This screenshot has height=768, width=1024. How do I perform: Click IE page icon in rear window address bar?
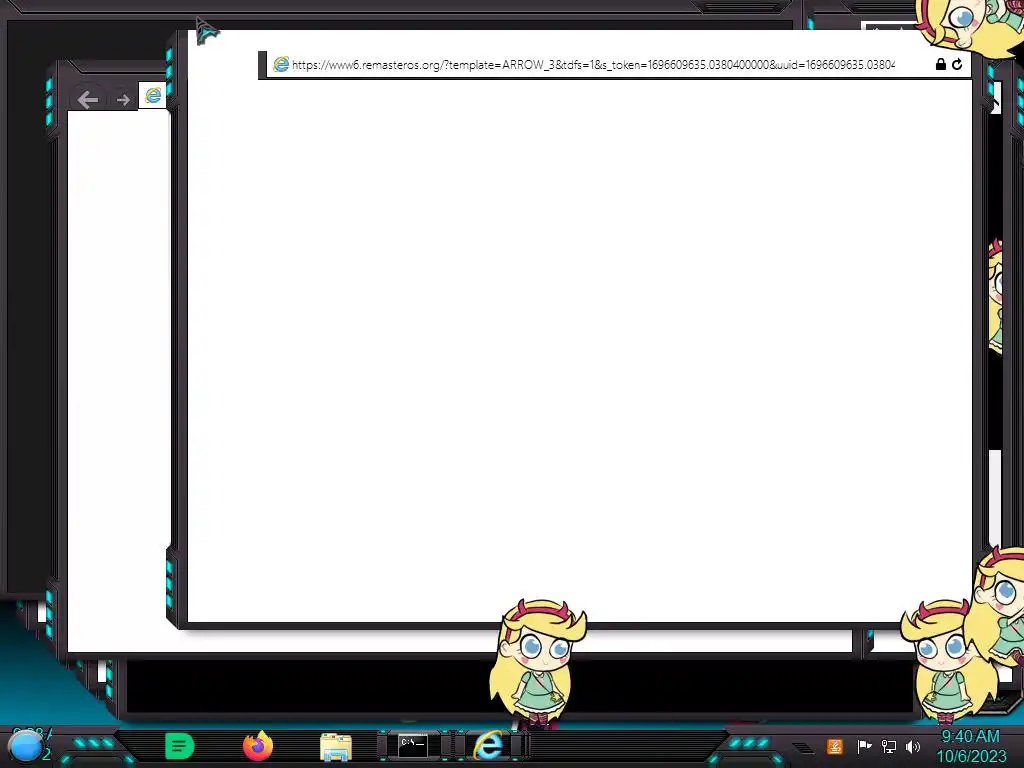153,95
